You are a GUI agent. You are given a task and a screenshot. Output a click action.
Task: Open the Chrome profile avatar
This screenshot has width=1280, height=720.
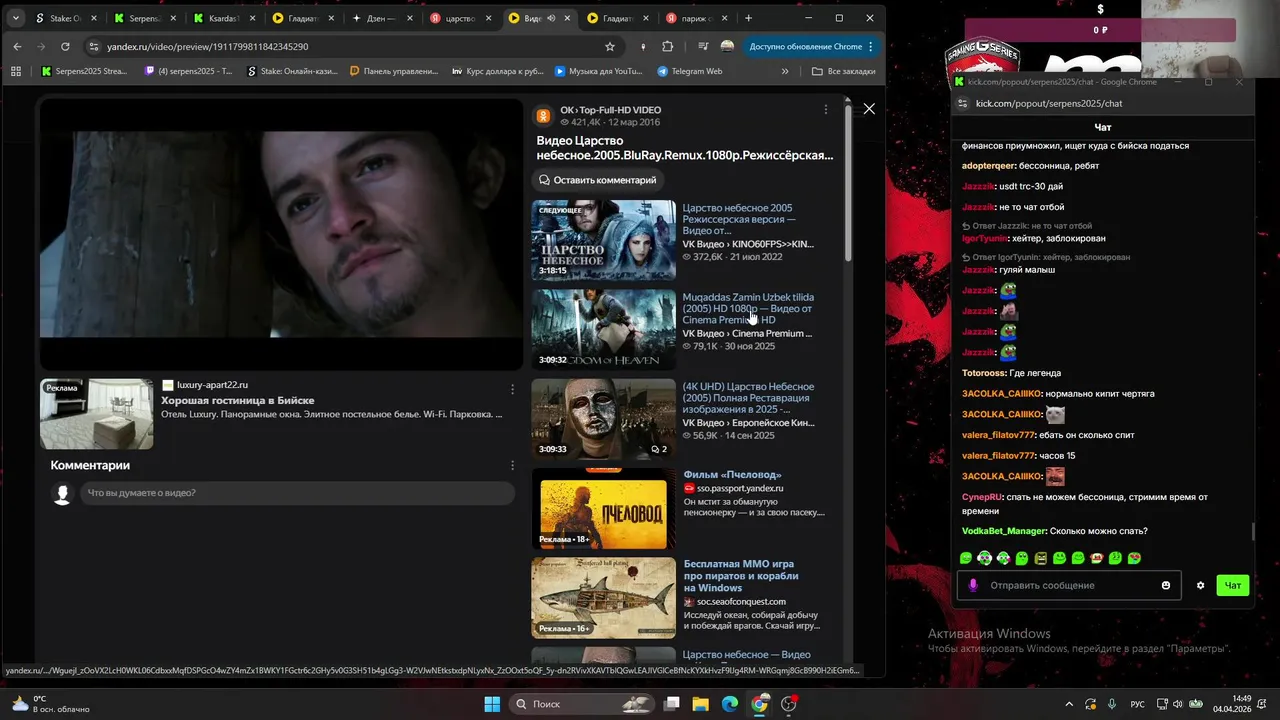[727, 46]
